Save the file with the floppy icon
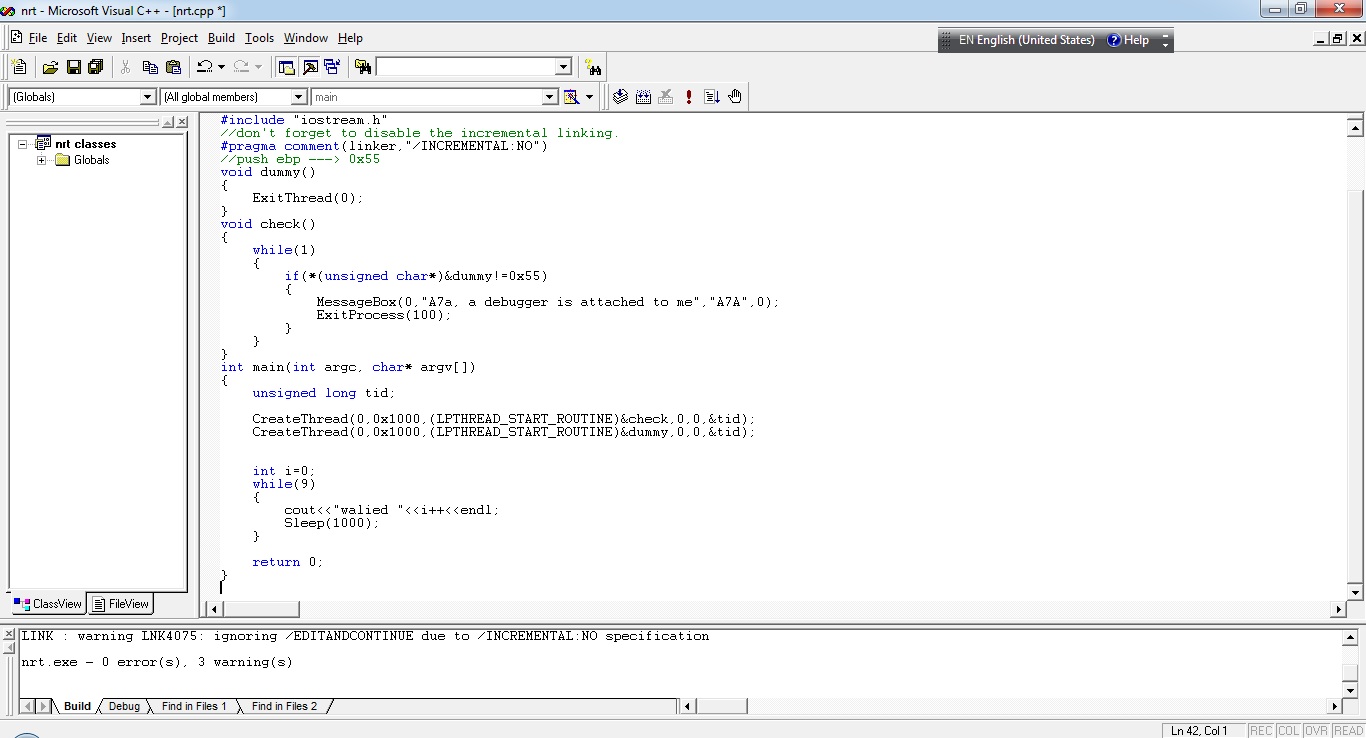This screenshot has height=738, width=1366. pyautogui.click(x=73, y=67)
